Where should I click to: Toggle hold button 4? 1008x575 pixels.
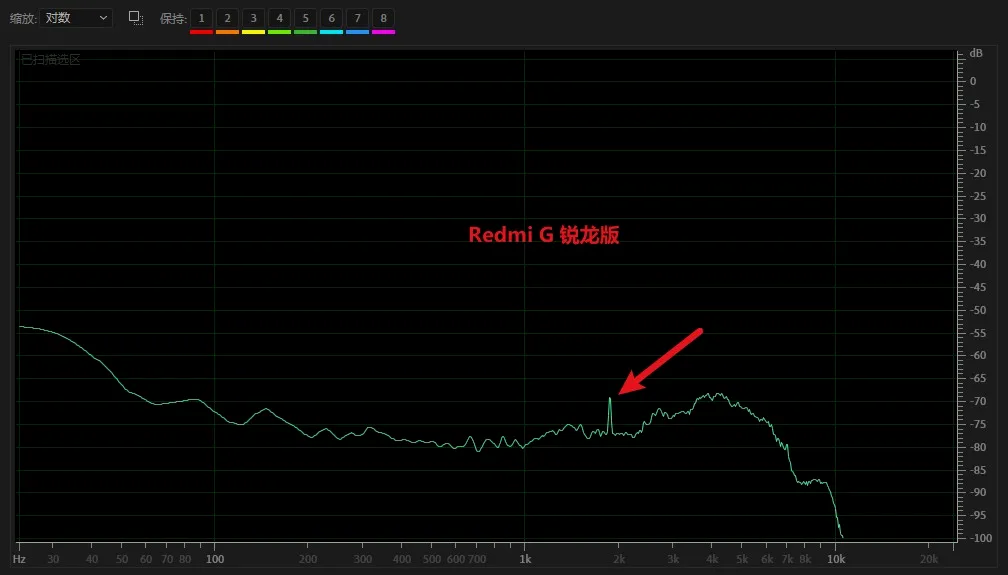click(x=280, y=18)
